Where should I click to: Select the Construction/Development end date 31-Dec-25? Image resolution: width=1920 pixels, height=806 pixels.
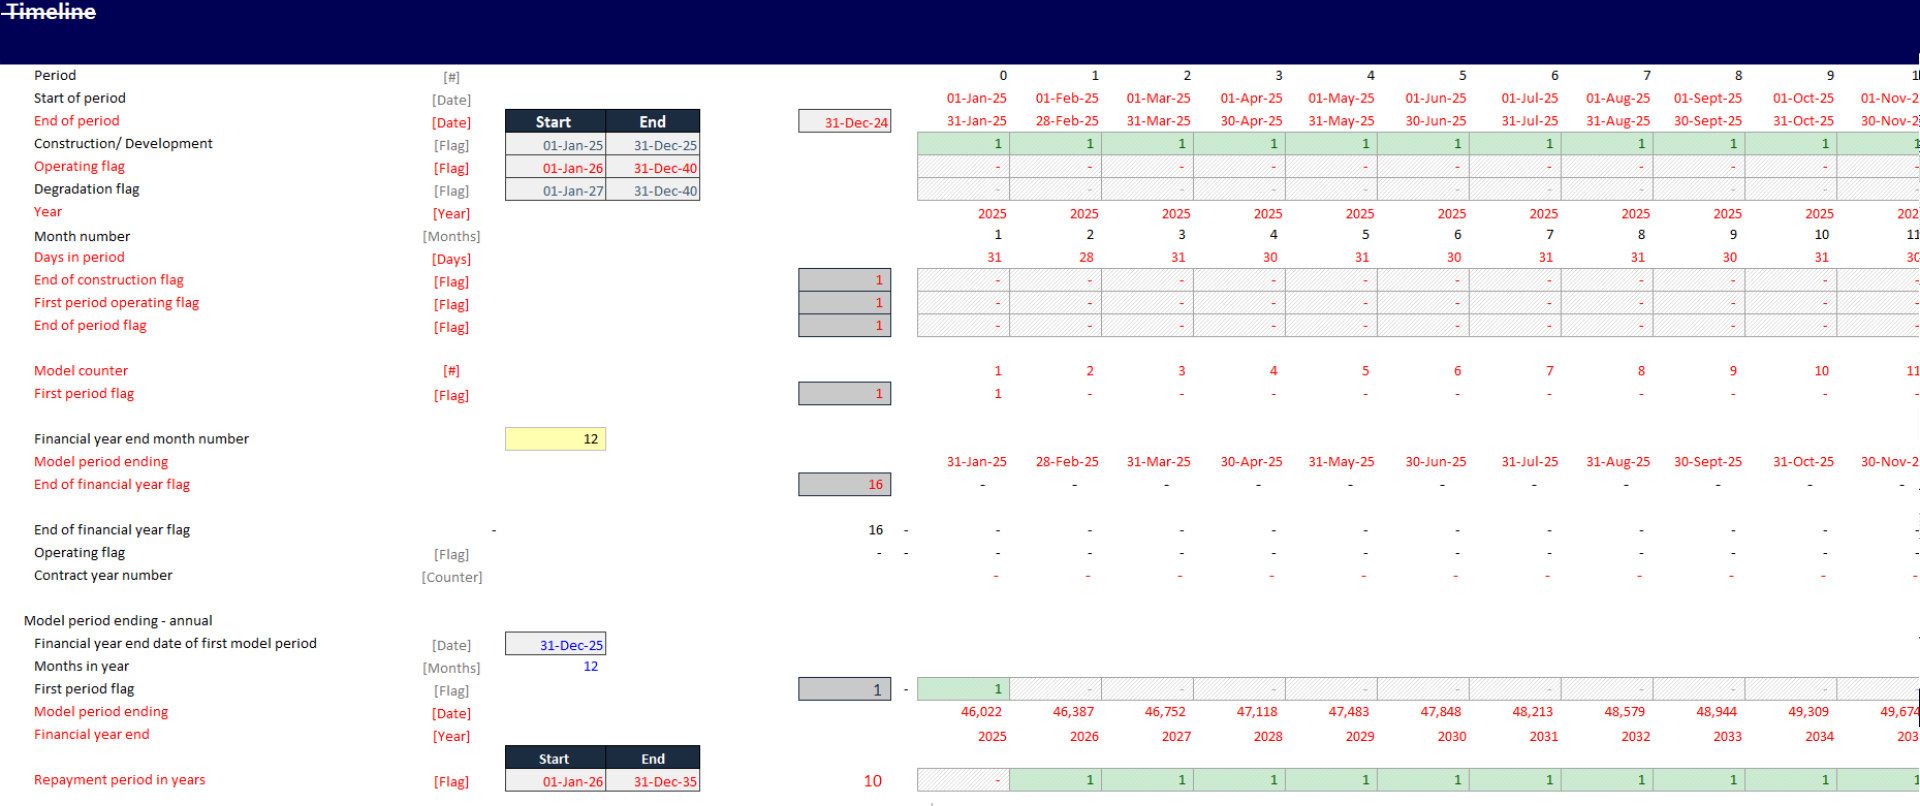pyautogui.click(x=653, y=145)
